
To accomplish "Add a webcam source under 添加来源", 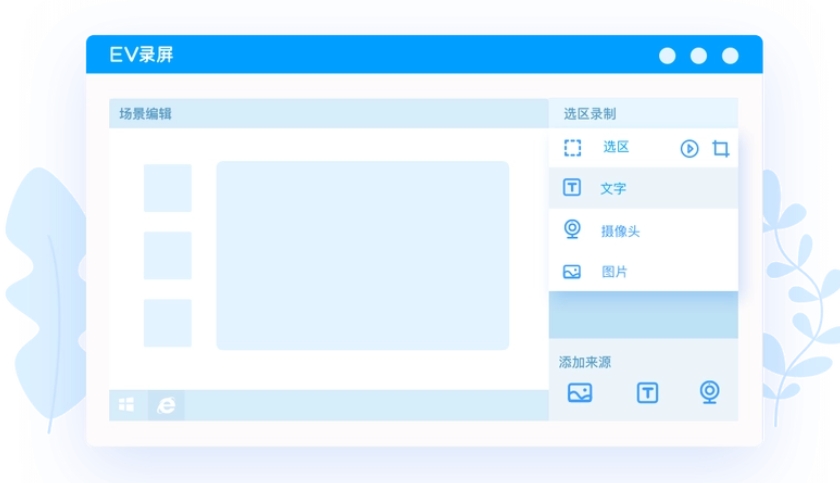I will 709,392.
